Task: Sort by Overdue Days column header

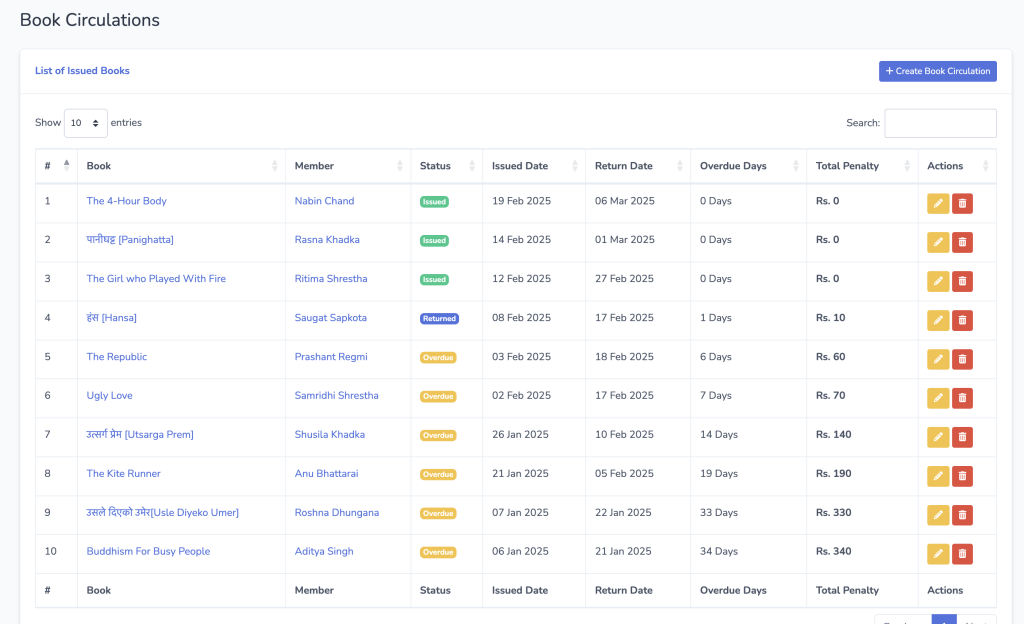Action: [748, 166]
